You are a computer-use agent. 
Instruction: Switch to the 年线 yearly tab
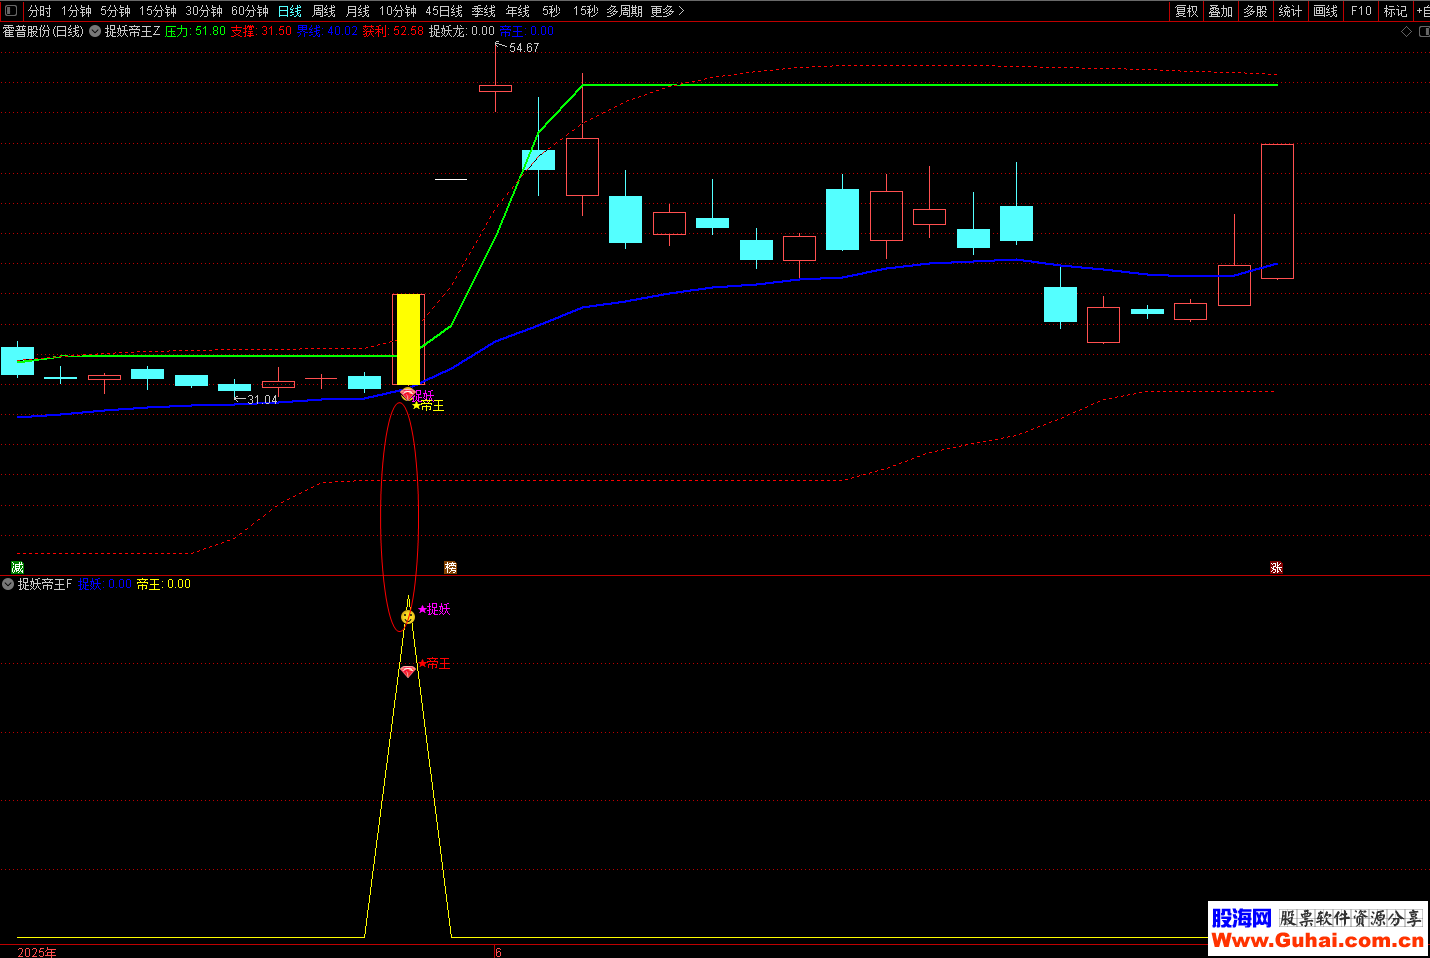(x=517, y=11)
